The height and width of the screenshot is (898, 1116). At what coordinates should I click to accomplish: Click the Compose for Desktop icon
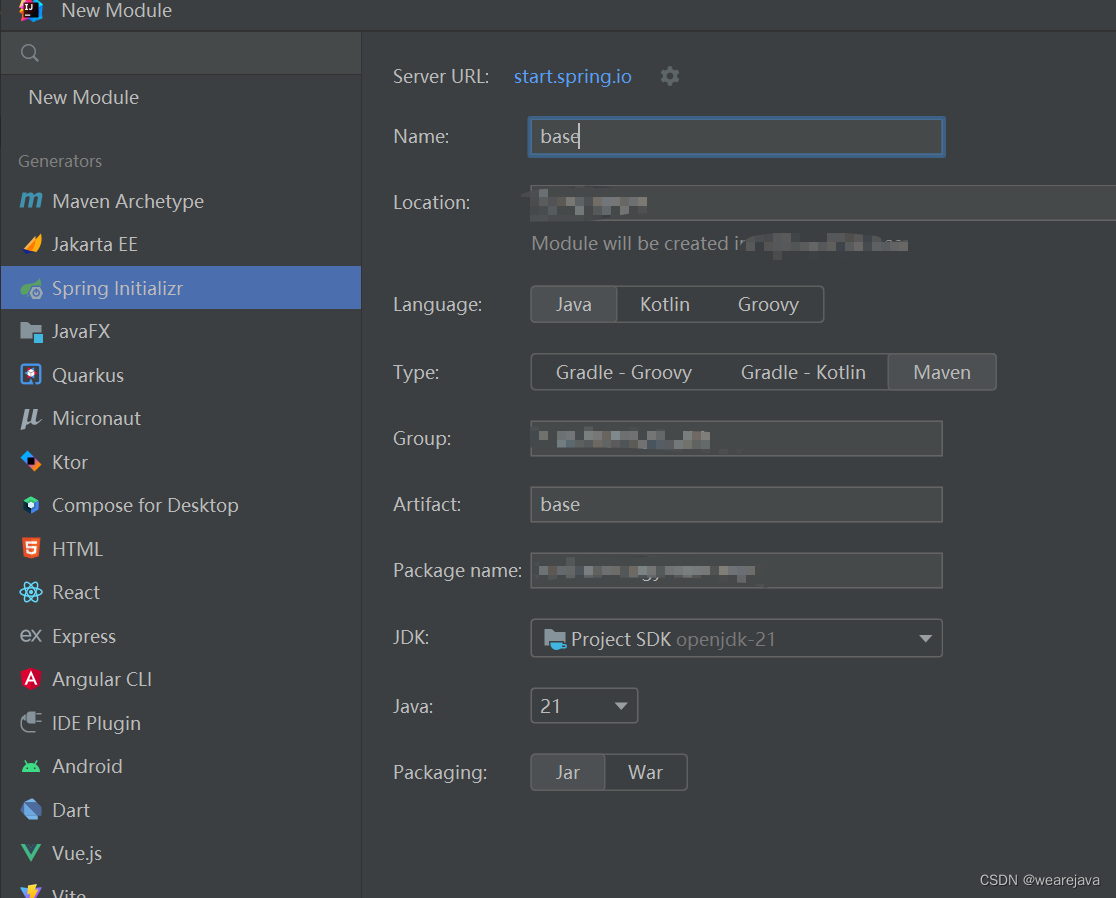31,505
